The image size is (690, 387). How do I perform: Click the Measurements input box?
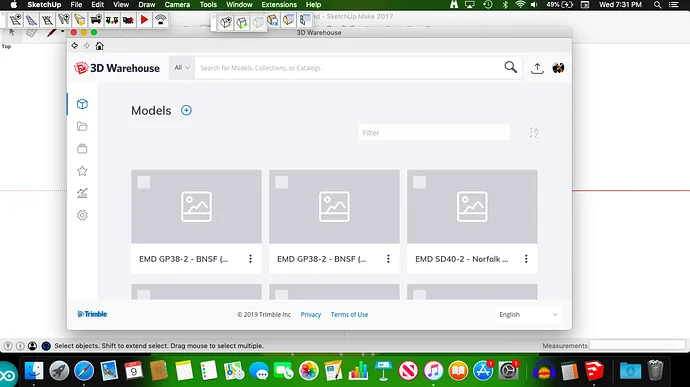(x=637, y=345)
